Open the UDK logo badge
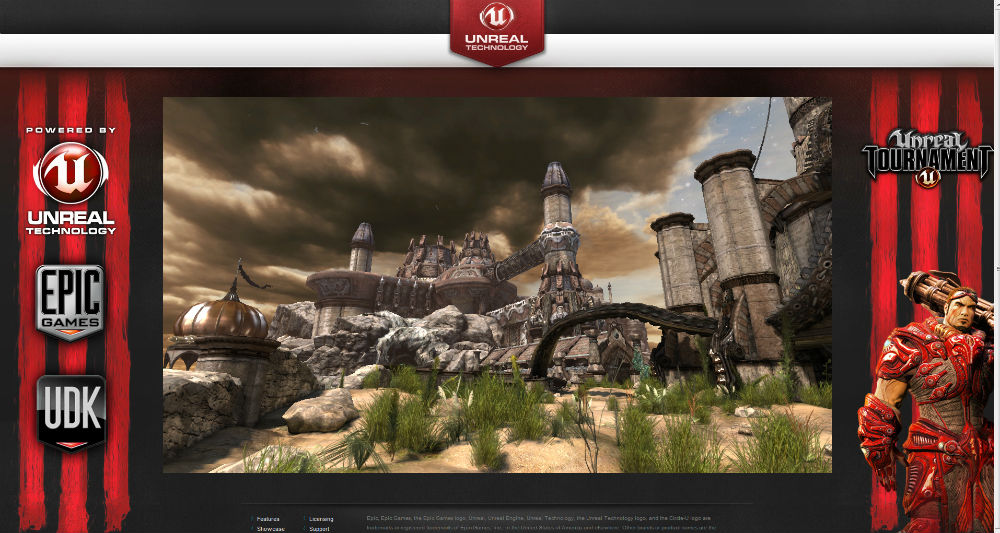The image size is (1000, 533). (71, 413)
